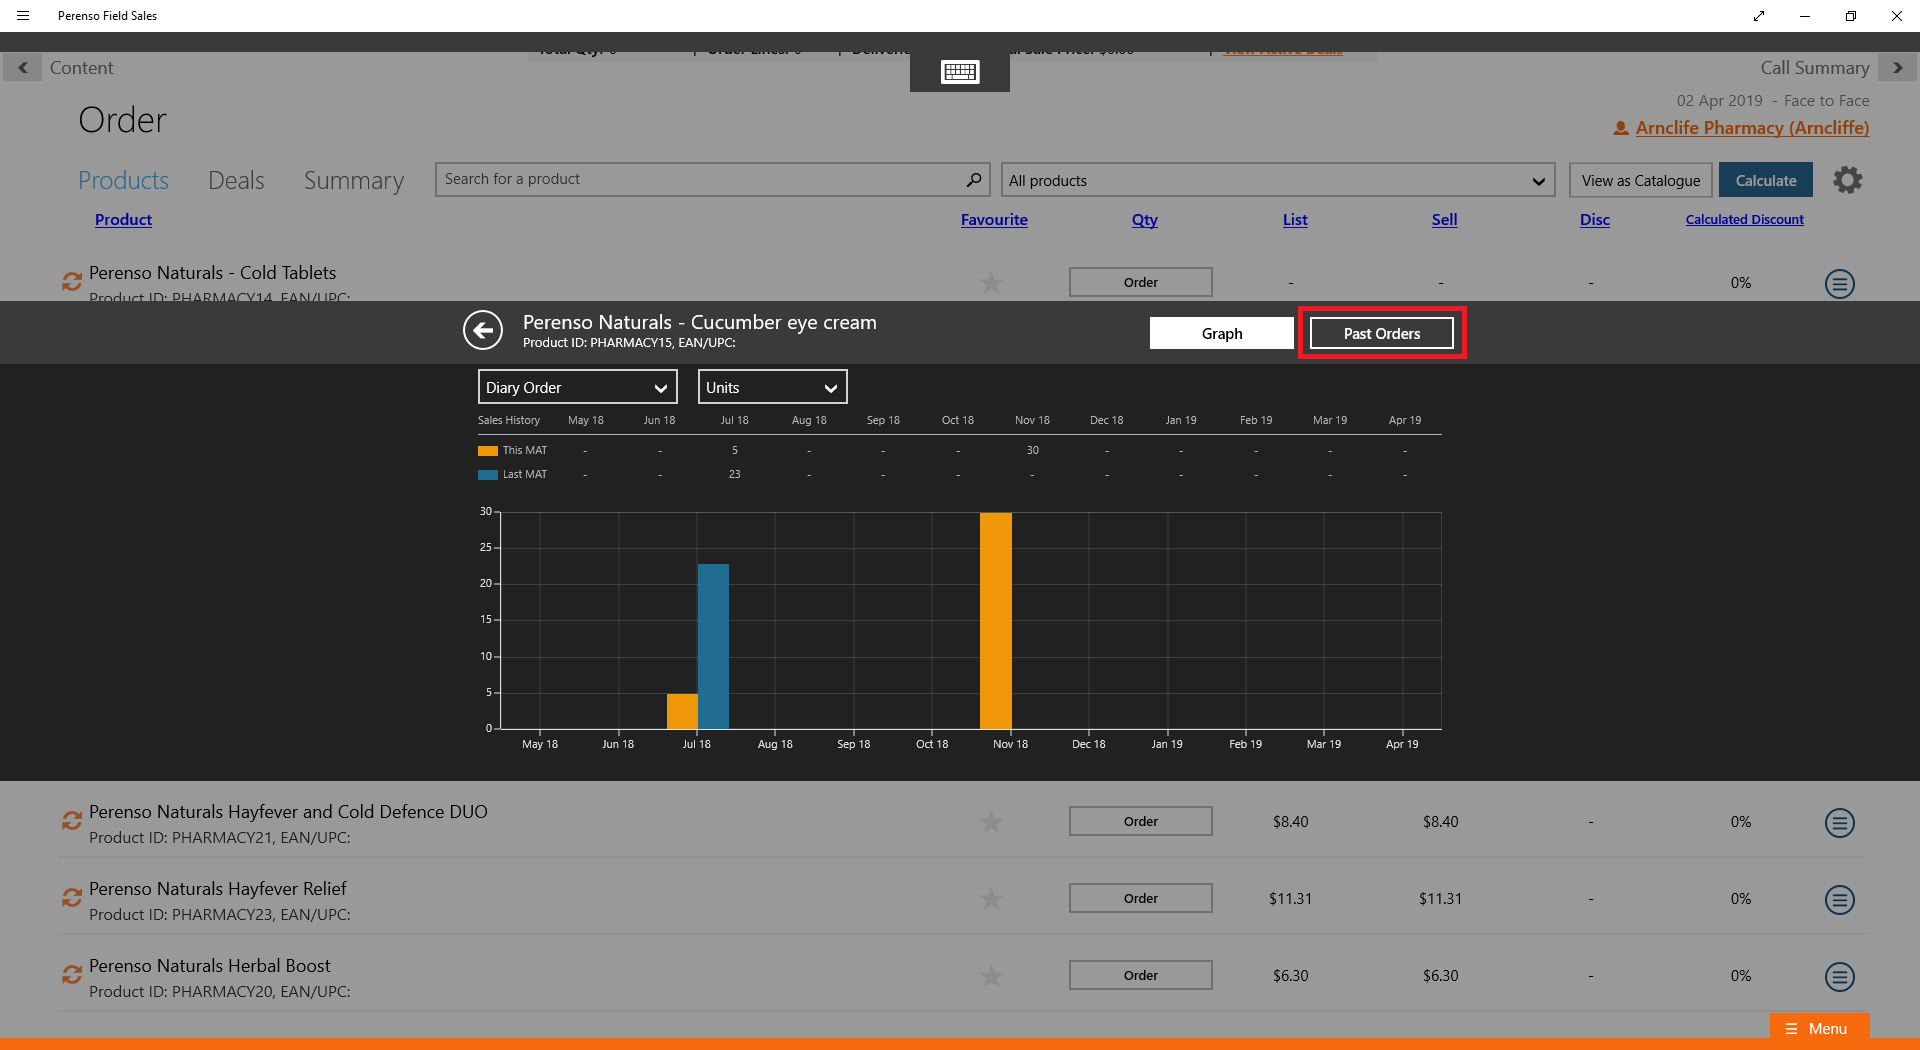The image size is (1920, 1050).
Task: Open order settings gear icon
Action: click(1847, 180)
